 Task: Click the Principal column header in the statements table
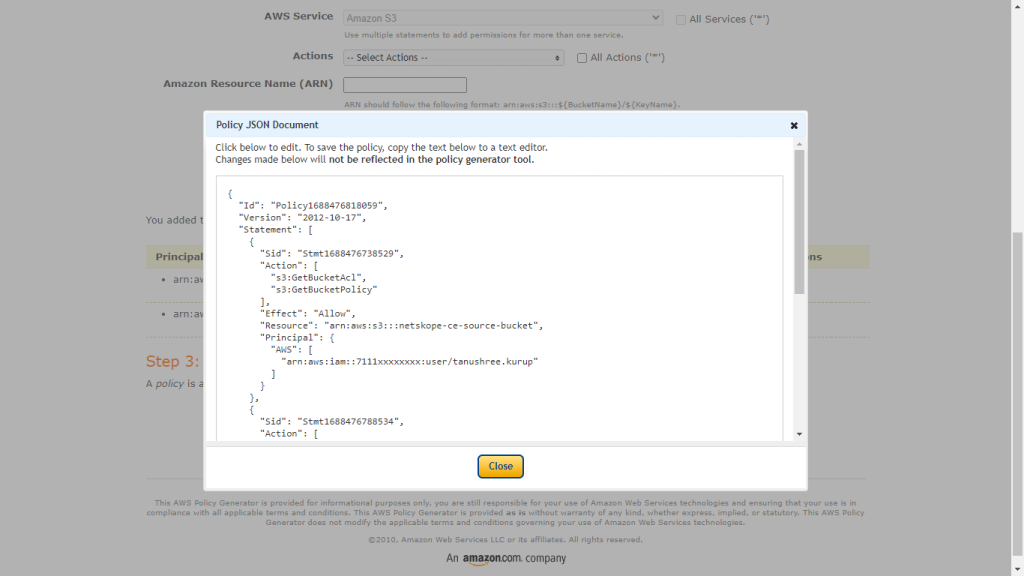179,257
